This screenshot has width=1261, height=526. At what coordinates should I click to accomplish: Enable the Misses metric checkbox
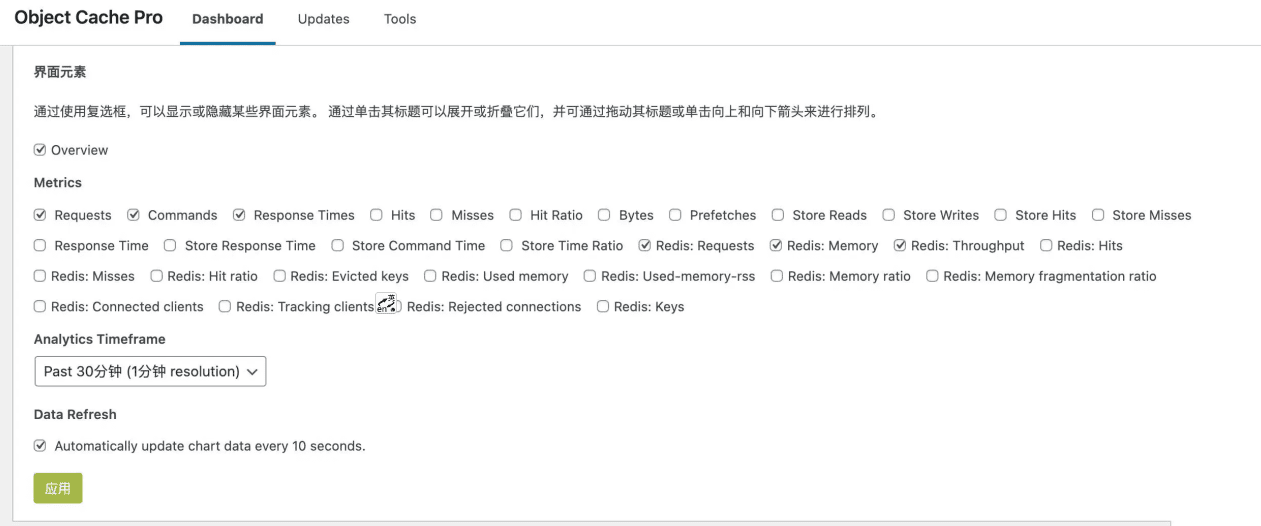[x=437, y=215]
